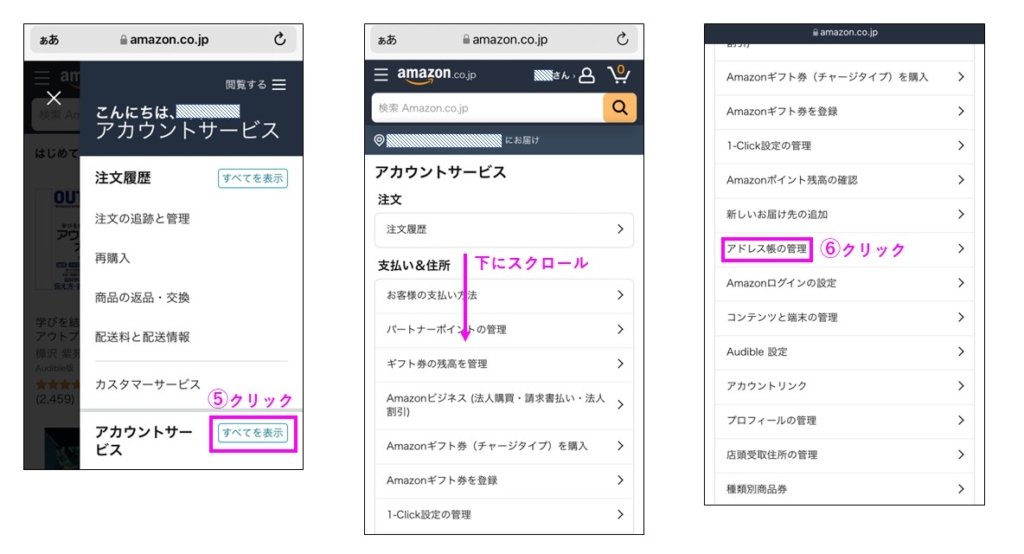Image resolution: width=1024 pixels, height=554 pixels.
Task: Close the side menu with the X icon
Action: [54, 98]
